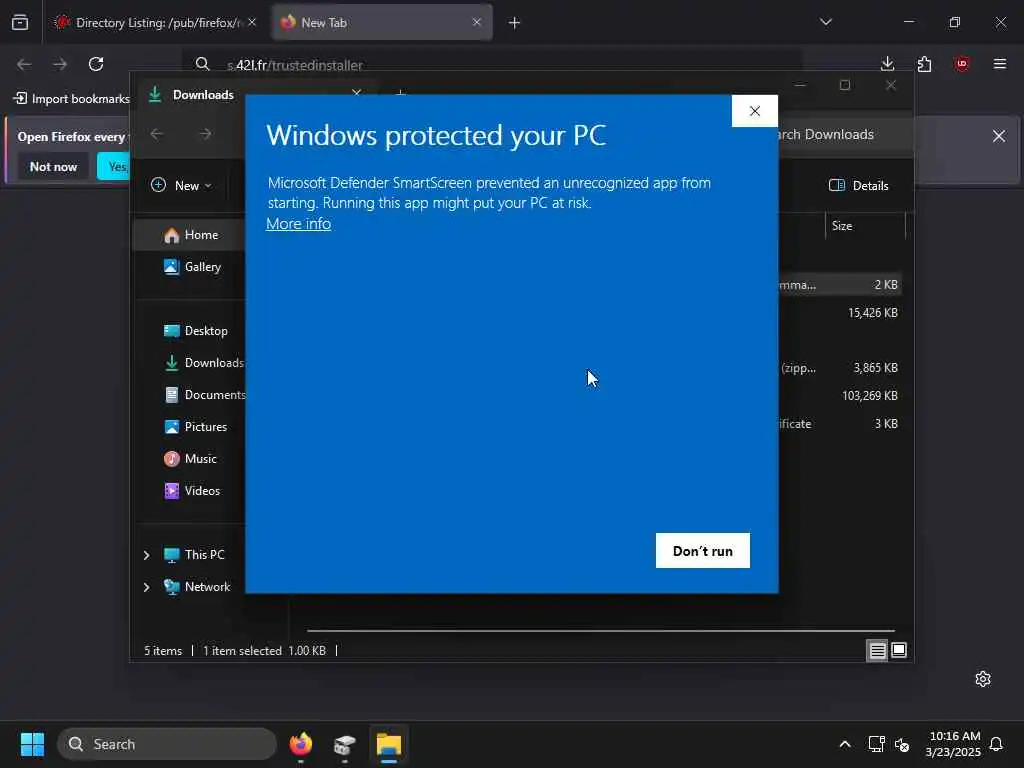Open the New dropdown in File Explorer
This screenshot has height=768, width=1024.
tap(182, 185)
